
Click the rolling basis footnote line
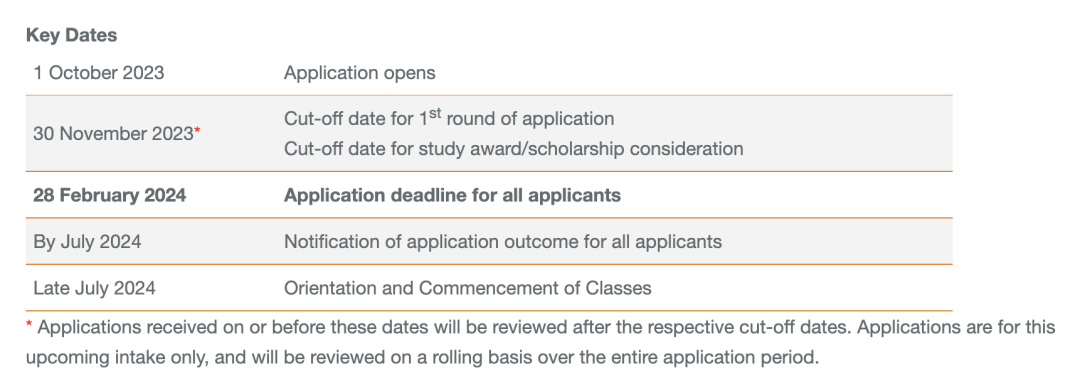422,358
